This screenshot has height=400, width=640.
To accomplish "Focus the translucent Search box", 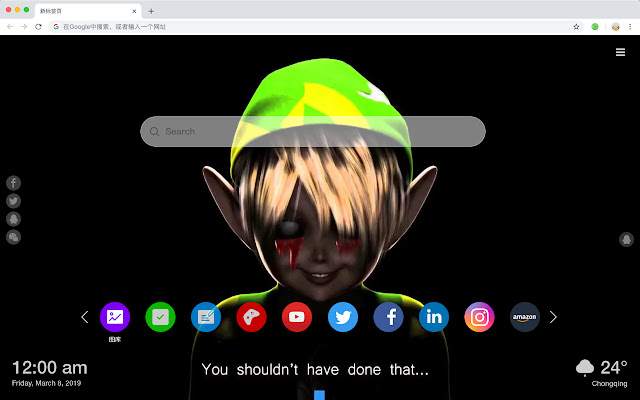I will 313,131.
